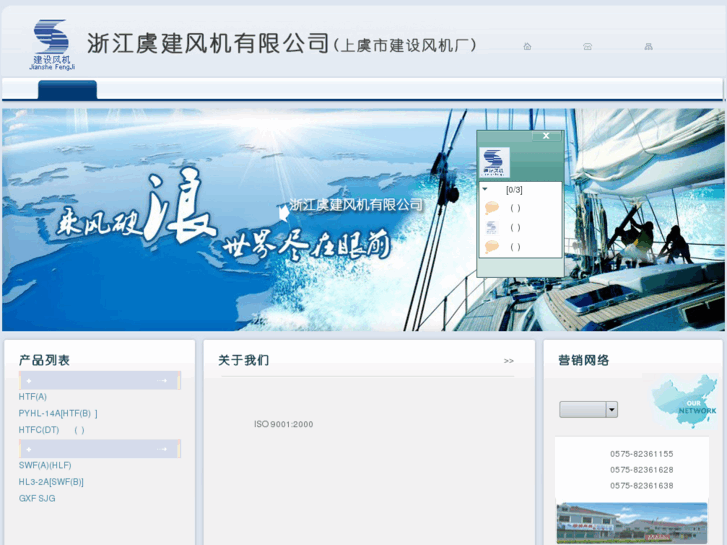Image resolution: width=727 pixels, height=545 pixels.
Task: Click the >> more link beside 关于我们
Action: pyautogui.click(x=509, y=361)
